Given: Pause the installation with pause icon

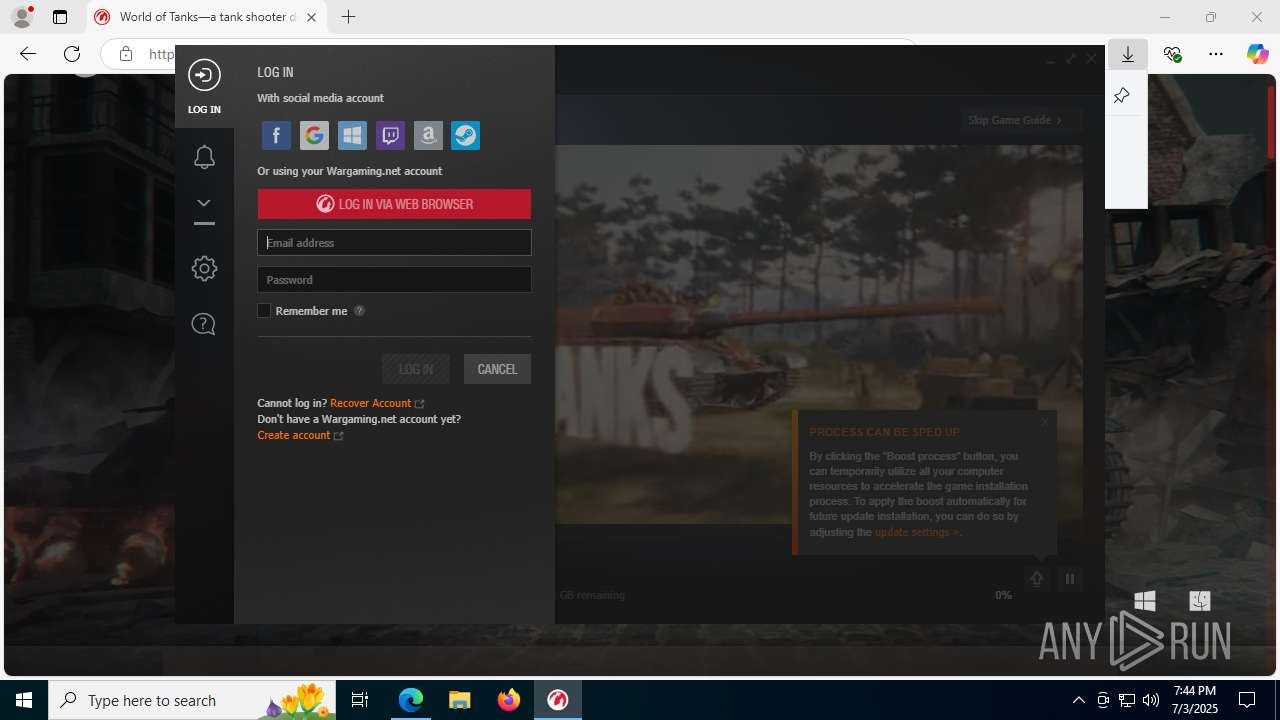Looking at the screenshot, I should tap(1070, 579).
